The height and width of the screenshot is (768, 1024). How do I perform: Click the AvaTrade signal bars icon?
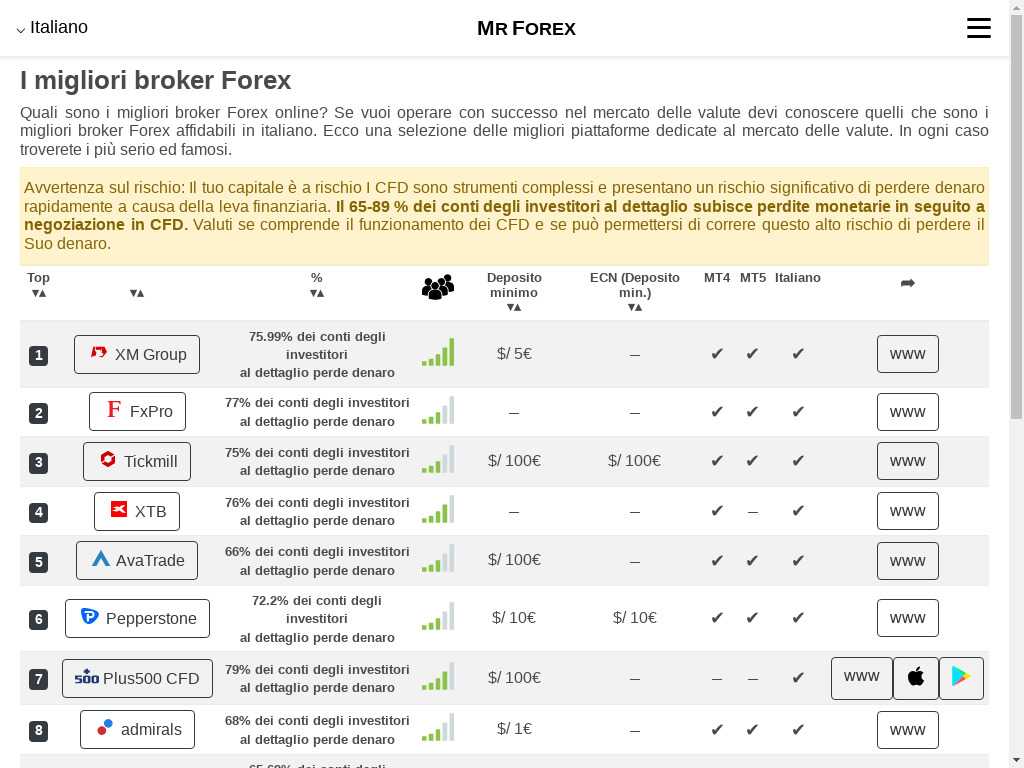click(x=437, y=560)
